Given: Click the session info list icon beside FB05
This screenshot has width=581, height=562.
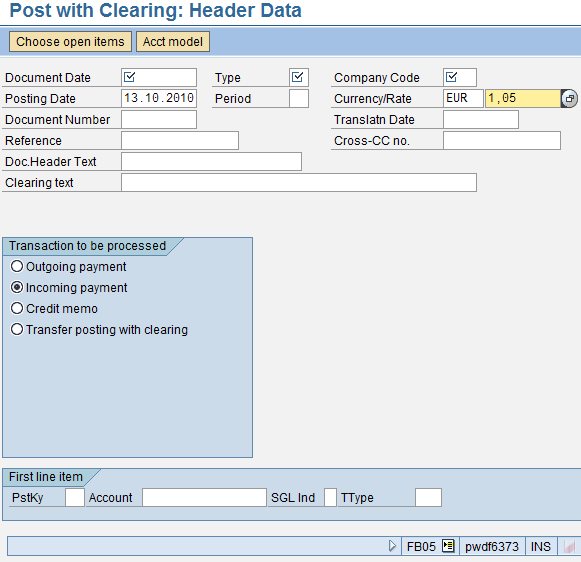Looking at the screenshot, I should point(448,546).
